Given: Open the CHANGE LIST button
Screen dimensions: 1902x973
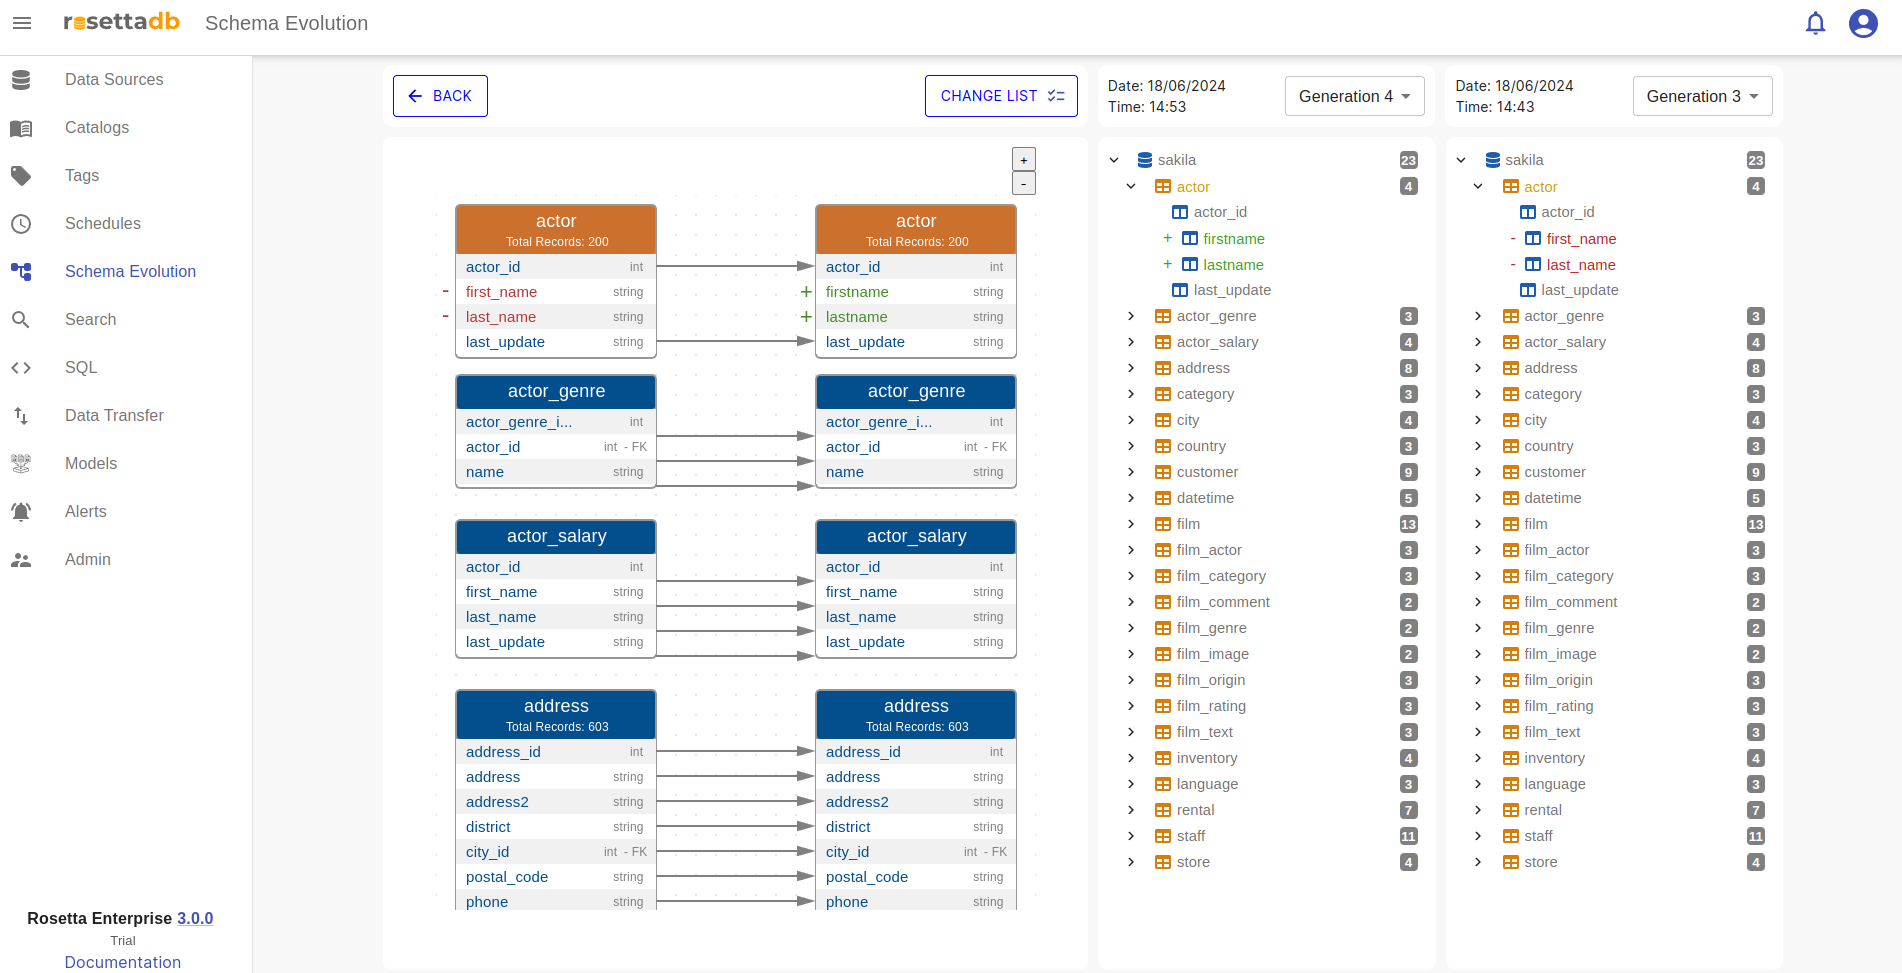Looking at the screenshot, I should coord(1001,96).
